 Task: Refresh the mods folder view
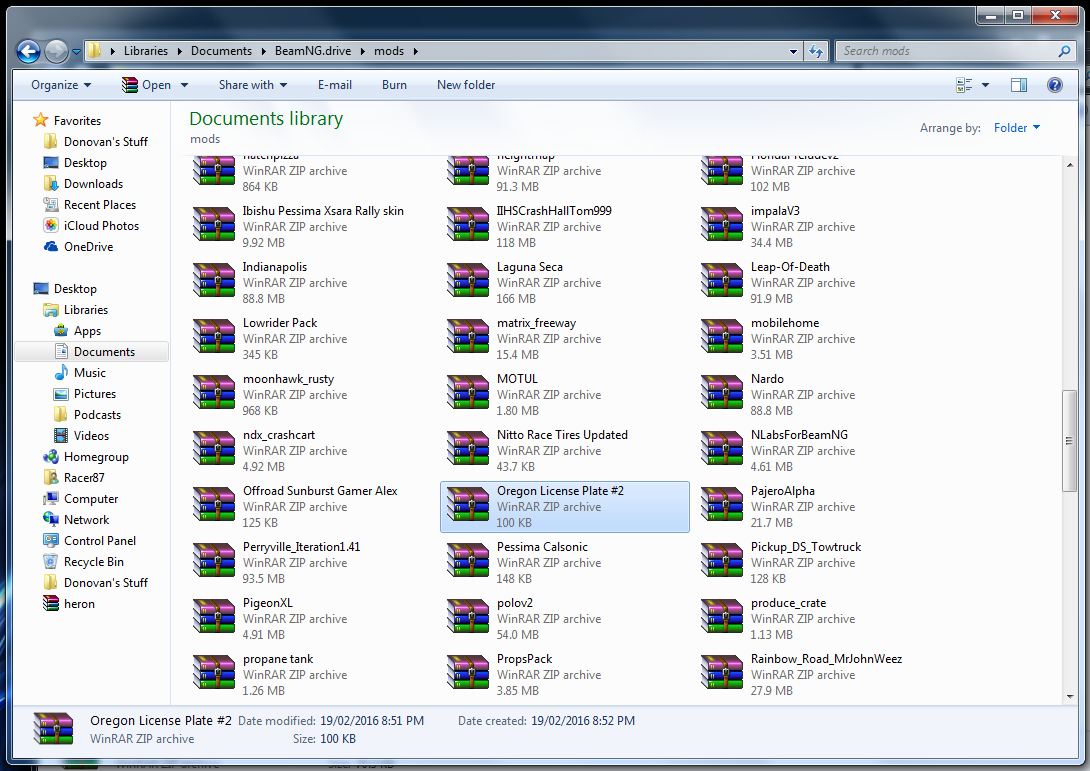pos(816,51)
